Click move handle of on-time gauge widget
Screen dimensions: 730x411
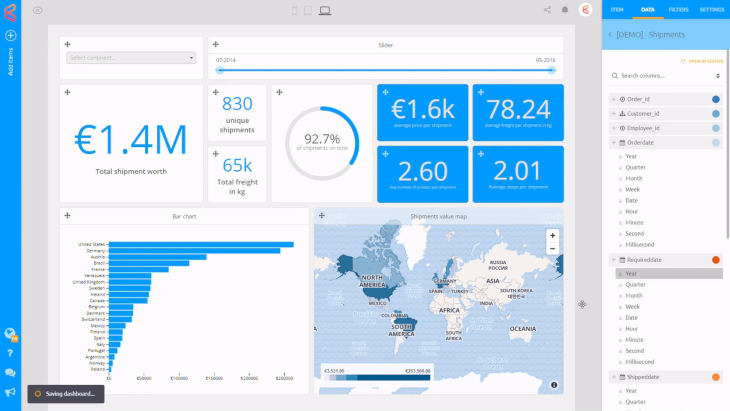[279, 92]
